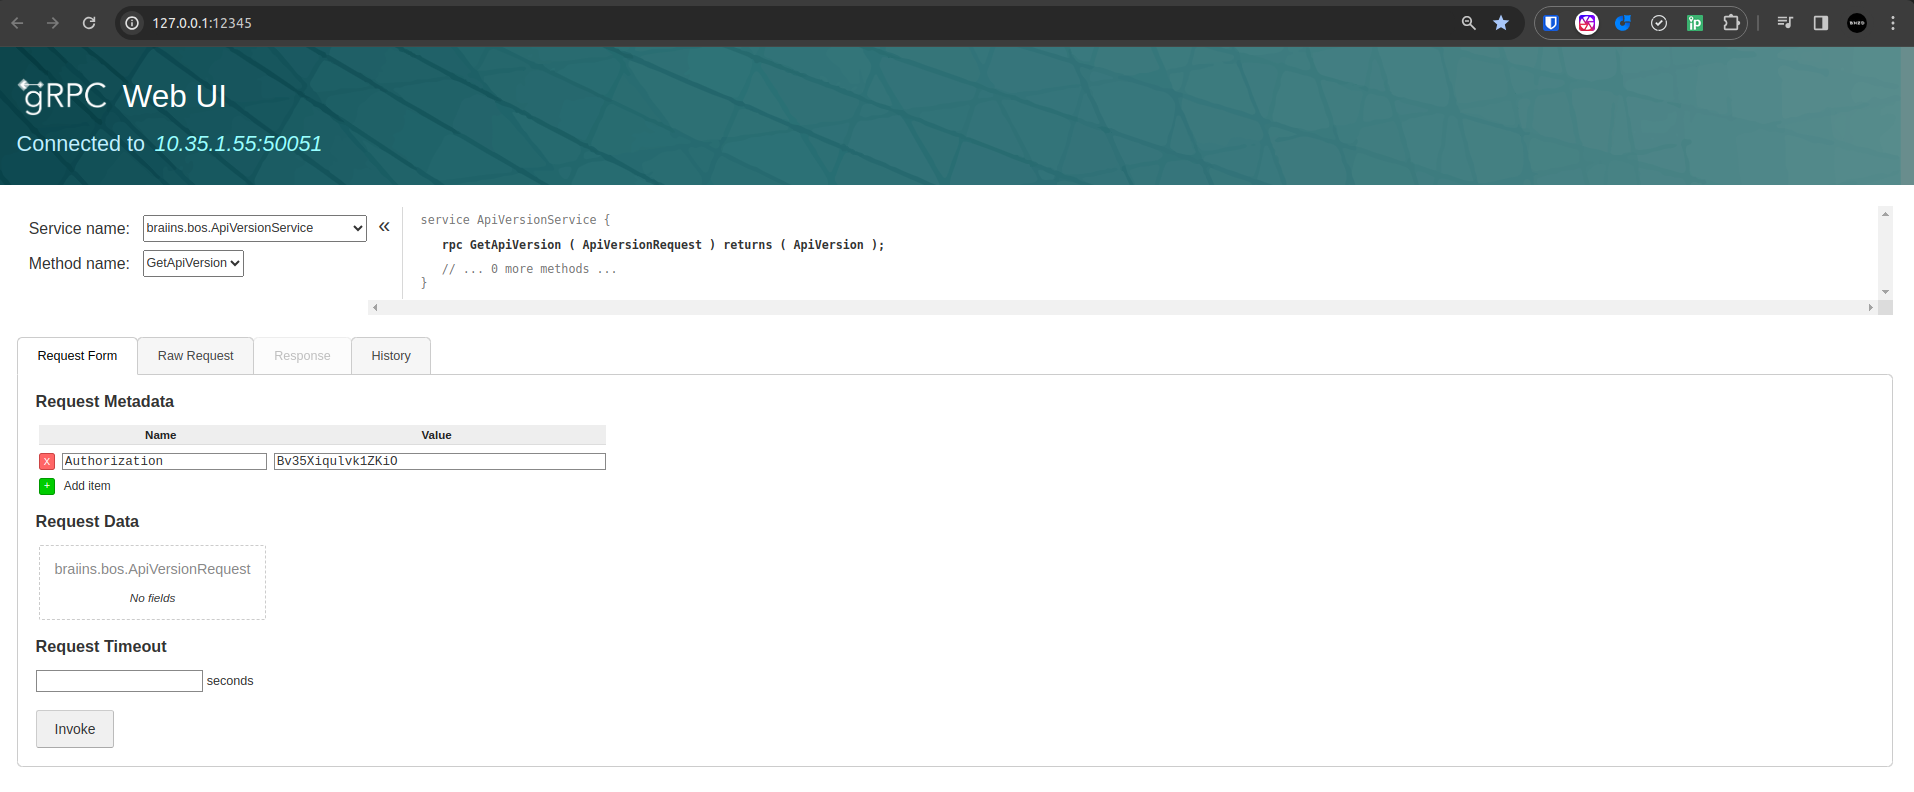Screen dimensions: 1914x792
Task: Open the Method name dropdown
Action: 193,263
